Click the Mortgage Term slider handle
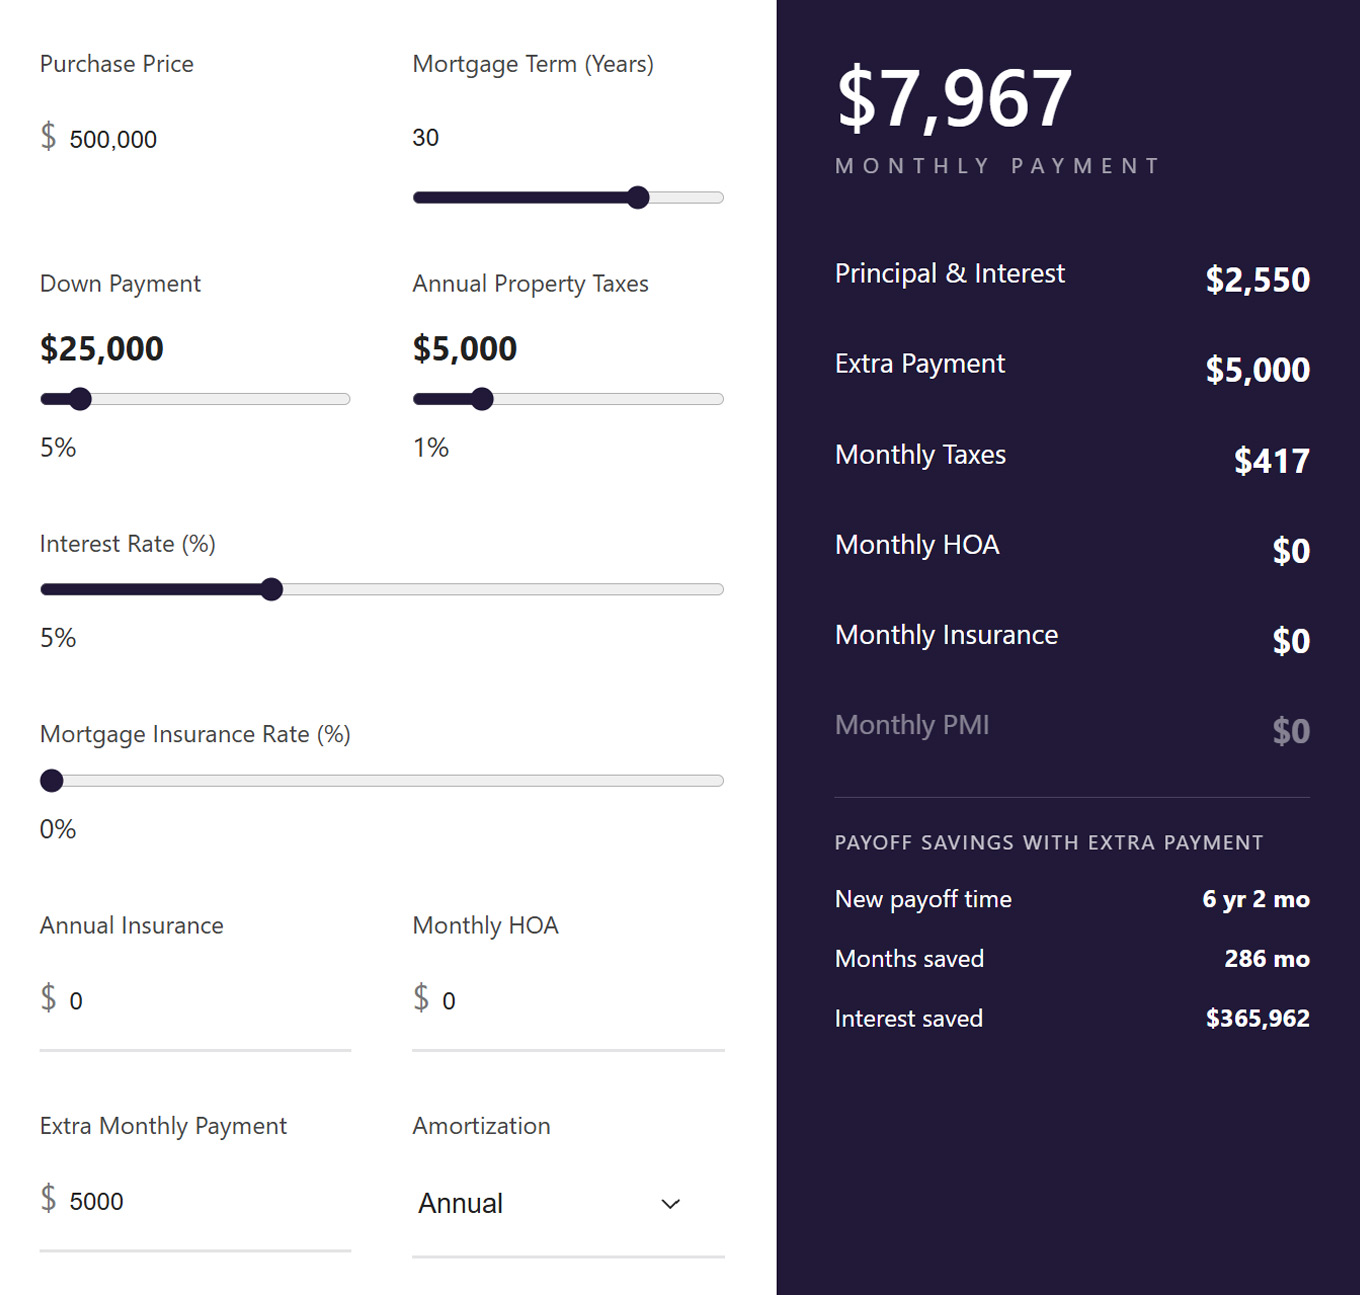Screen dimensions: 1360x1295 pos(638,197)
